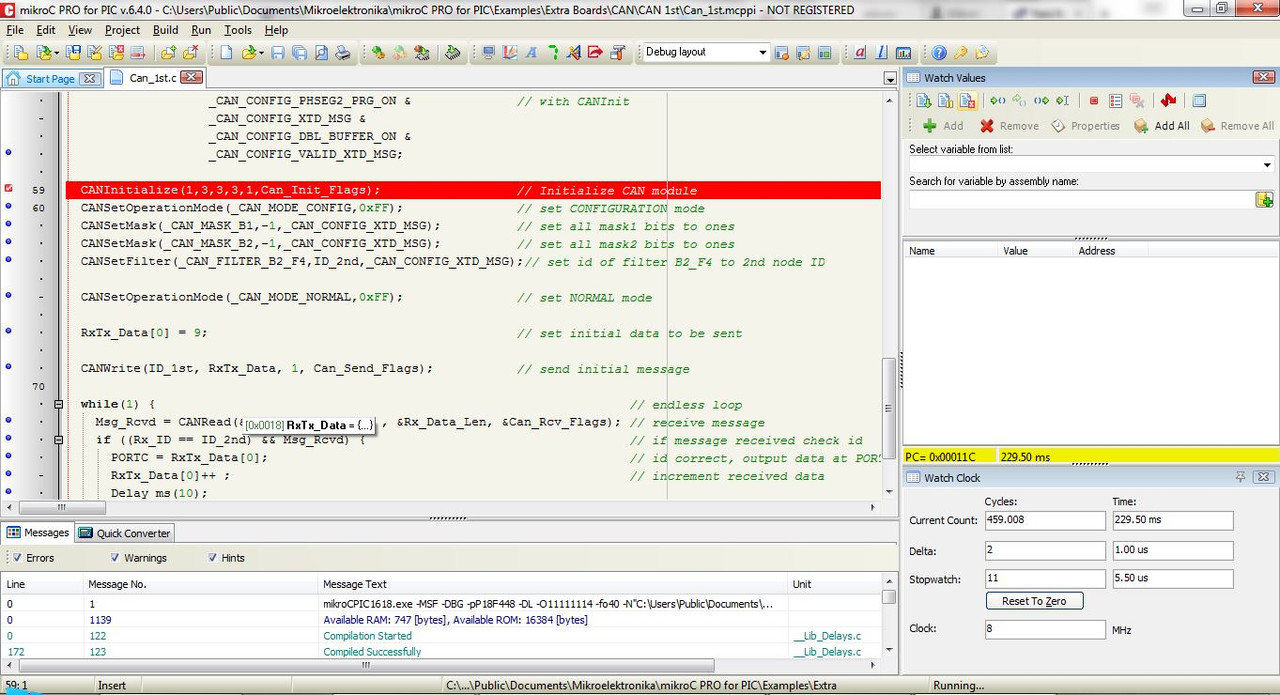Screen dimensions: 1280x695
Task: Open the Debug layout dropdown
Action: pos(762,52)
